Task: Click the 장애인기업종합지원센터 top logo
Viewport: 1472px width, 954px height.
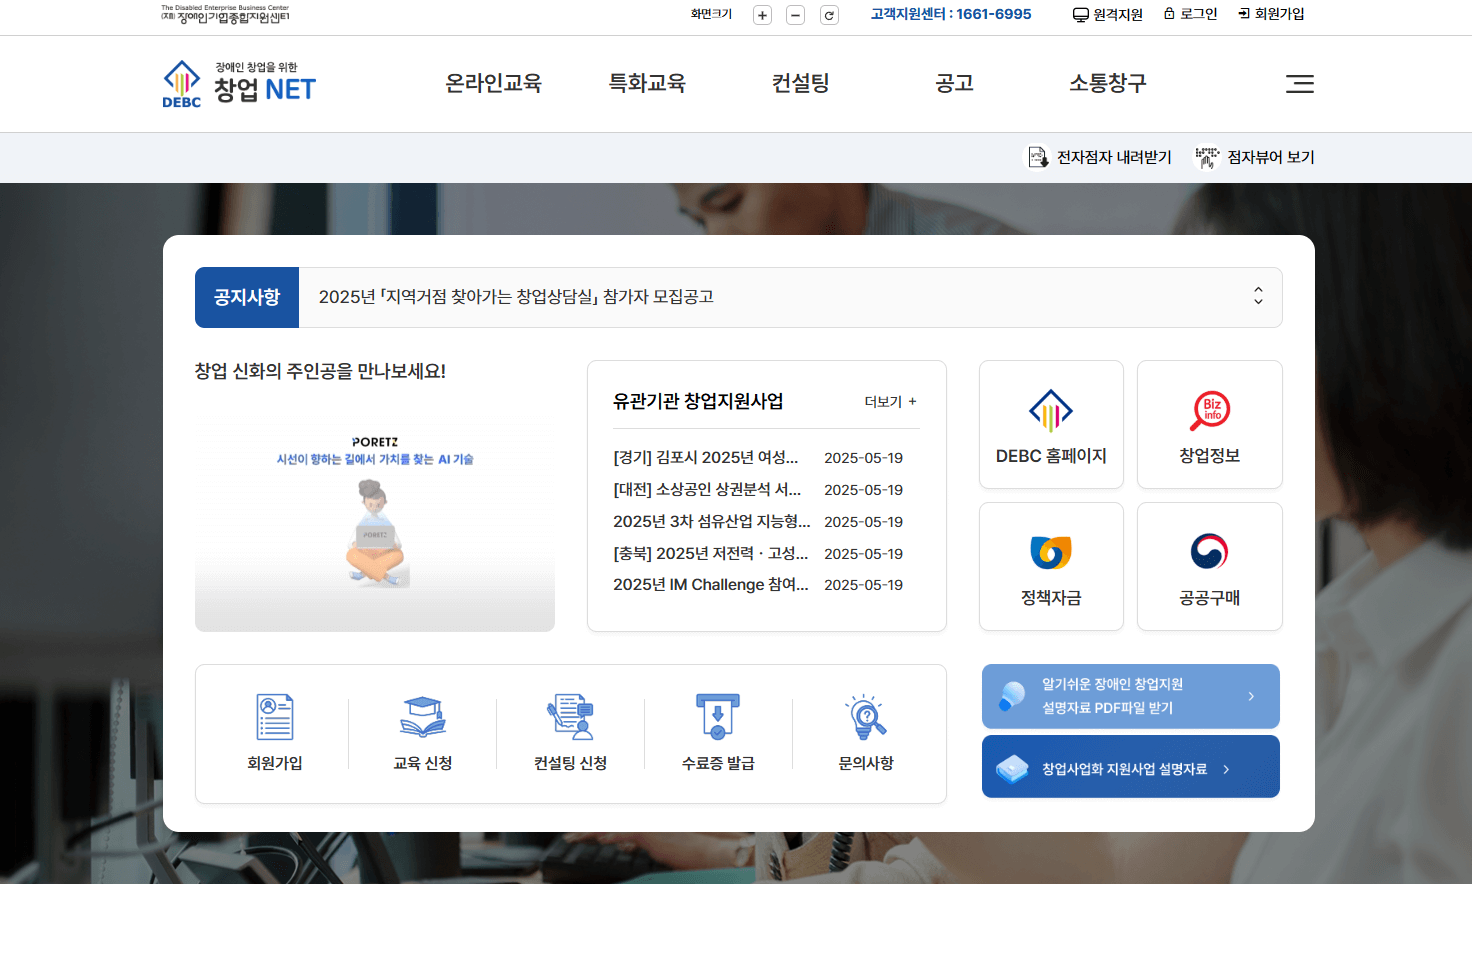Action: coord(225,14)
